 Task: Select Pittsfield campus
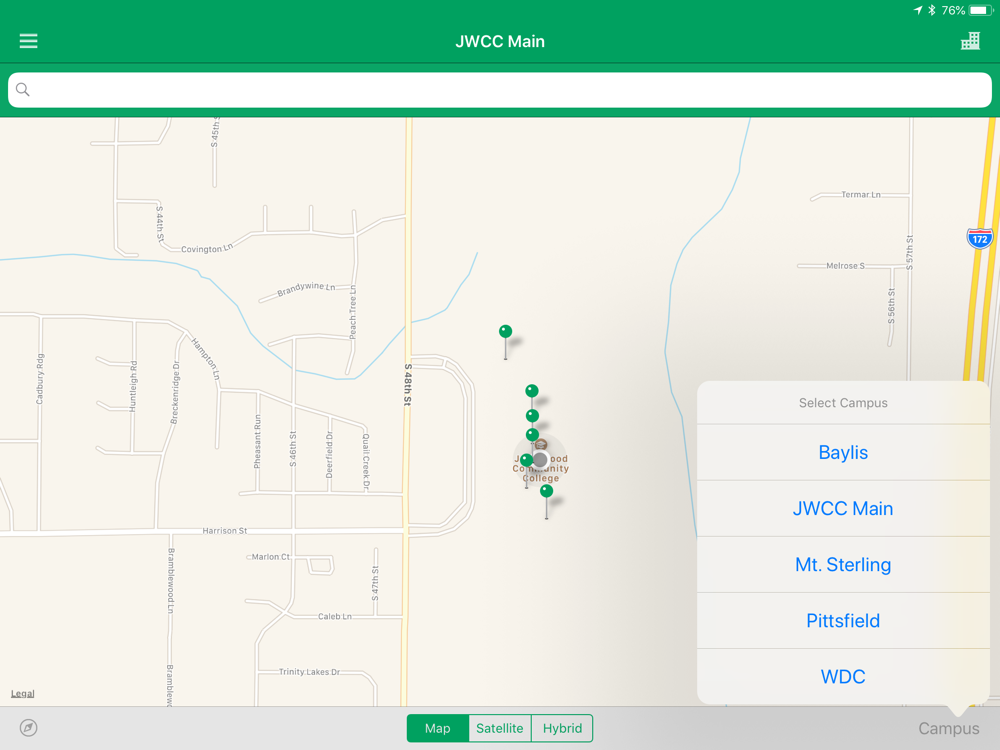click(843, 621)
